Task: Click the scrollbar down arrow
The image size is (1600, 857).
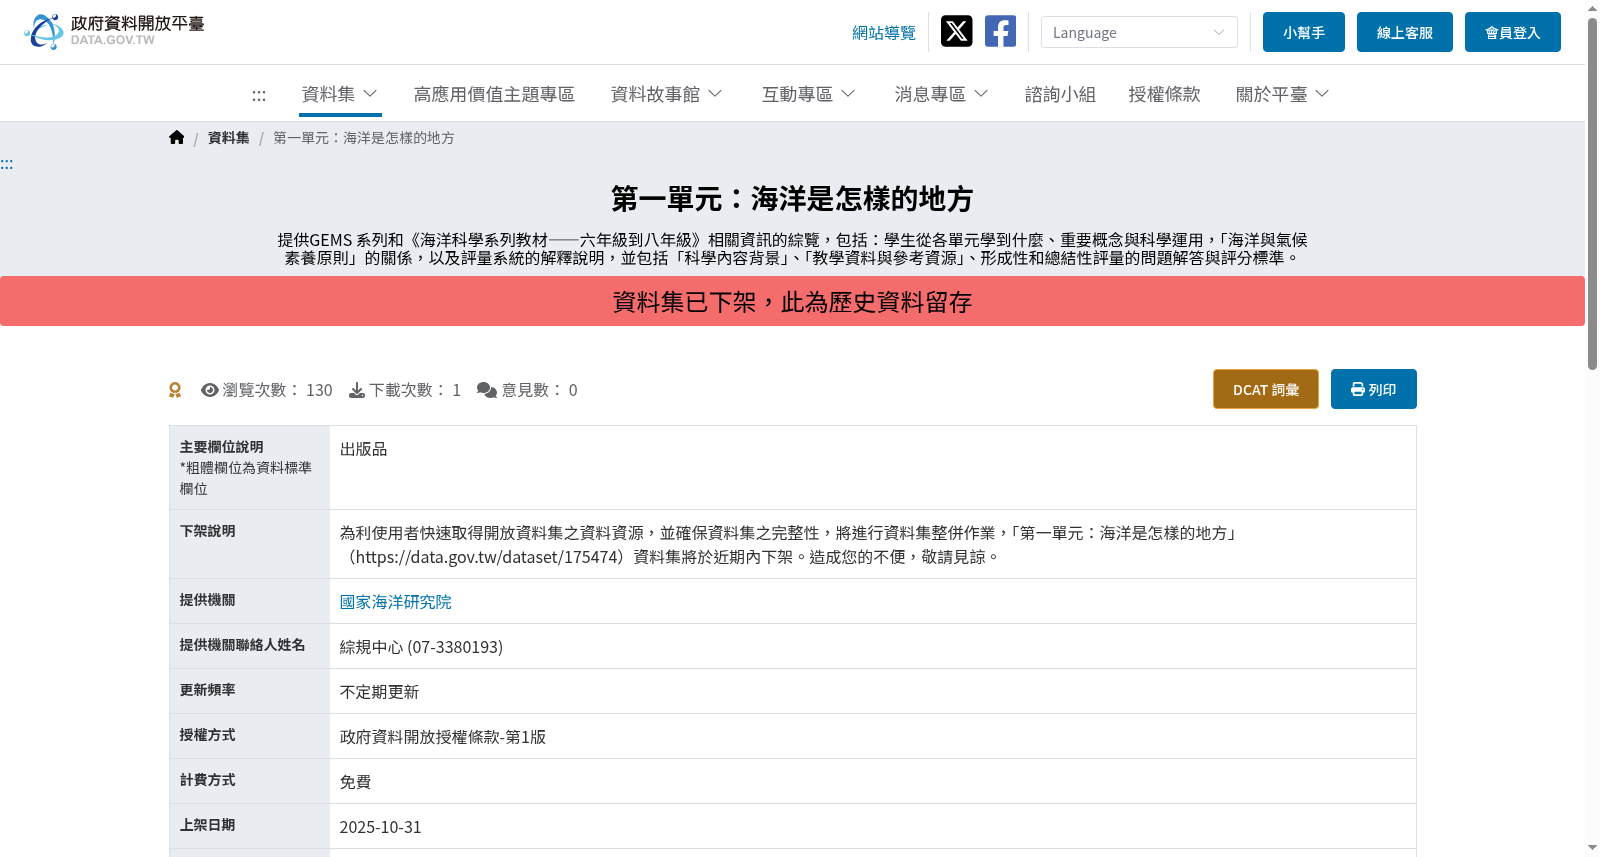Action: pos(1592,848)
